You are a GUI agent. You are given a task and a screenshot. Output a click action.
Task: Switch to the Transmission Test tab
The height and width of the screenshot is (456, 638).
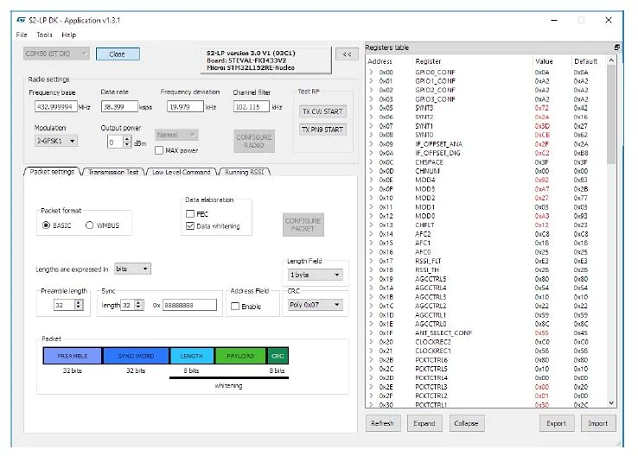click(x=113, y=172)
